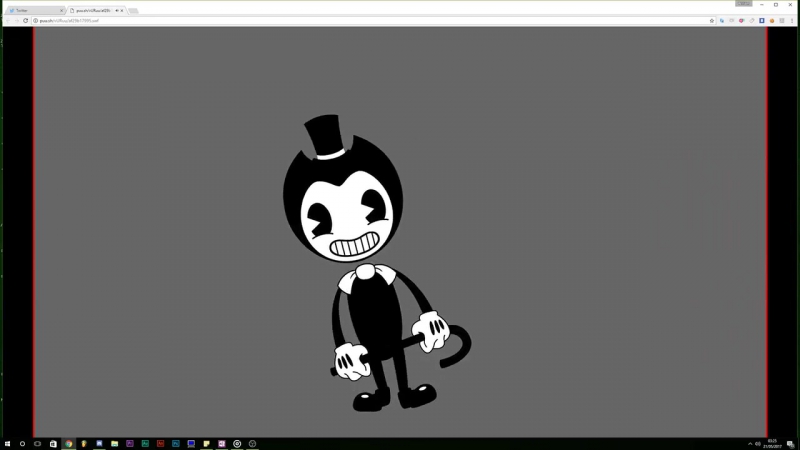
Task: Reload the current page
Action: 26,20
